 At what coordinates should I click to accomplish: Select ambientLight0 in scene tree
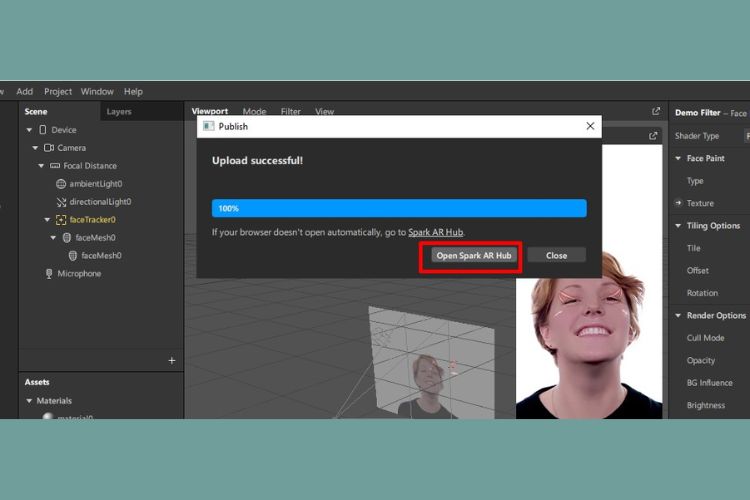click(x=96, y=184)
